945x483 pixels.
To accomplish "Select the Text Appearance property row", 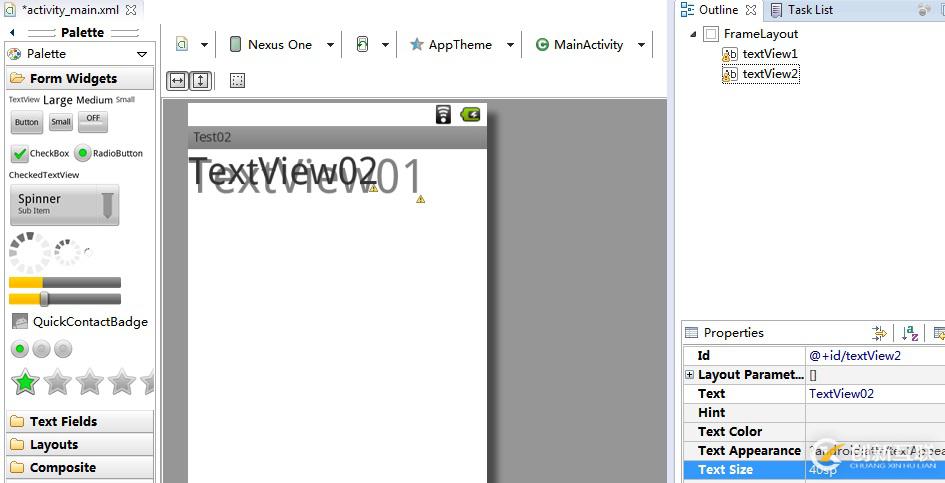I will click(814, 451).
